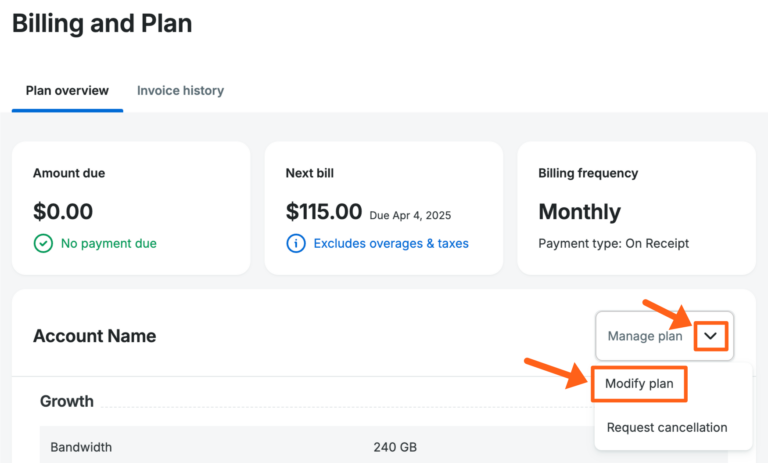Viewport: 768px width, 463px height.
Task: Click the No payment due text
Action: (x=109, y=243)
